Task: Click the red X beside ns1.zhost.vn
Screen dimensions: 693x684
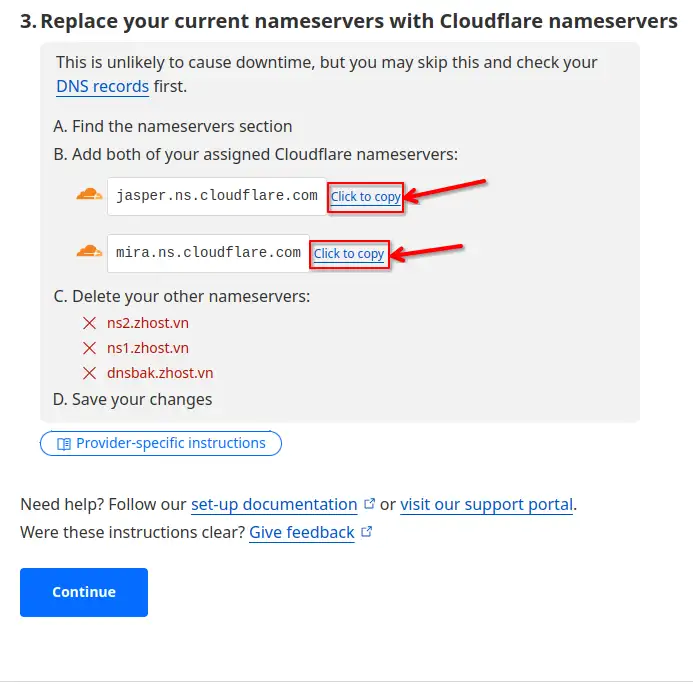Action: coord(90,348)
